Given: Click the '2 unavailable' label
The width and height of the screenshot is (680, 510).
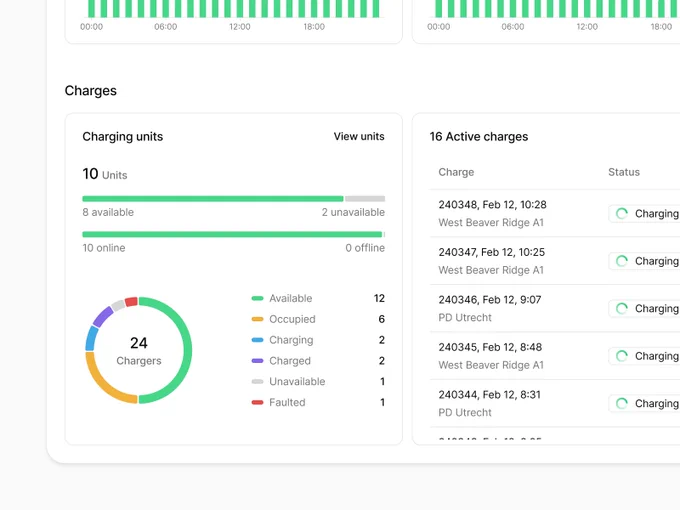Looking at the screenshot, I should (x=353, y=212).
